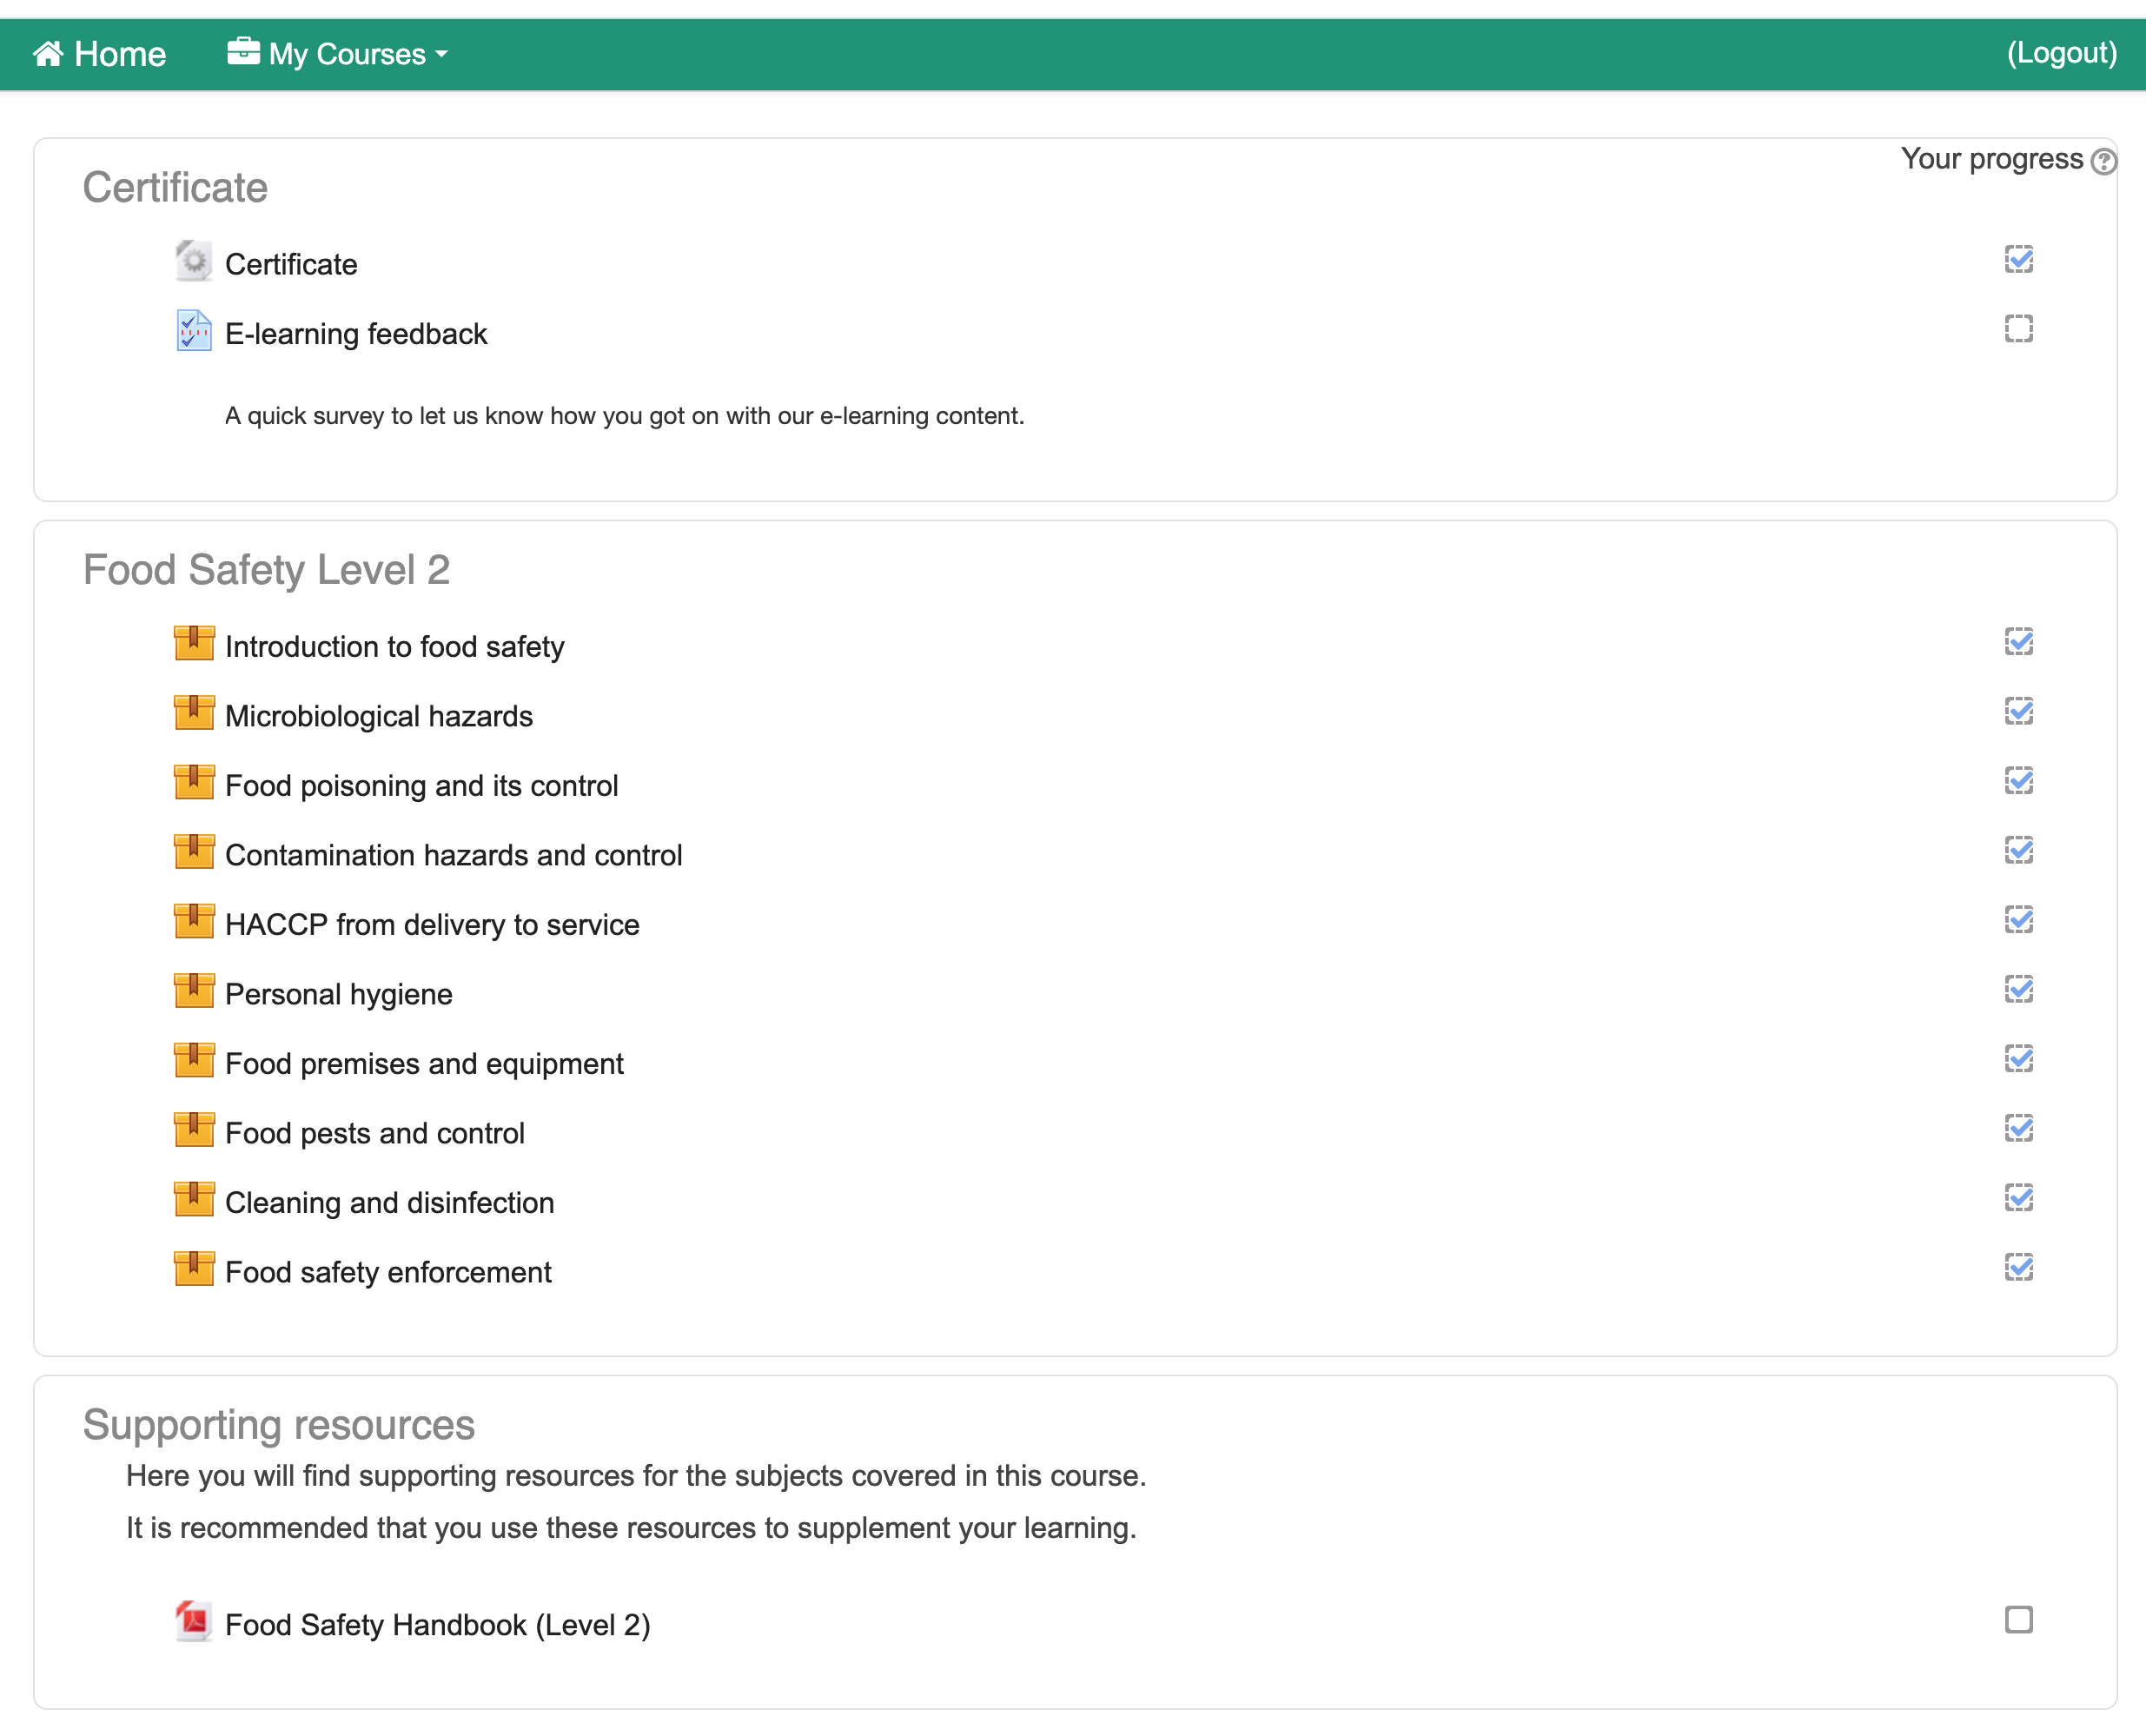Open Food premises and equipment module
This screenshot has width=2146, height=1736.
(x=424, y=1064)
